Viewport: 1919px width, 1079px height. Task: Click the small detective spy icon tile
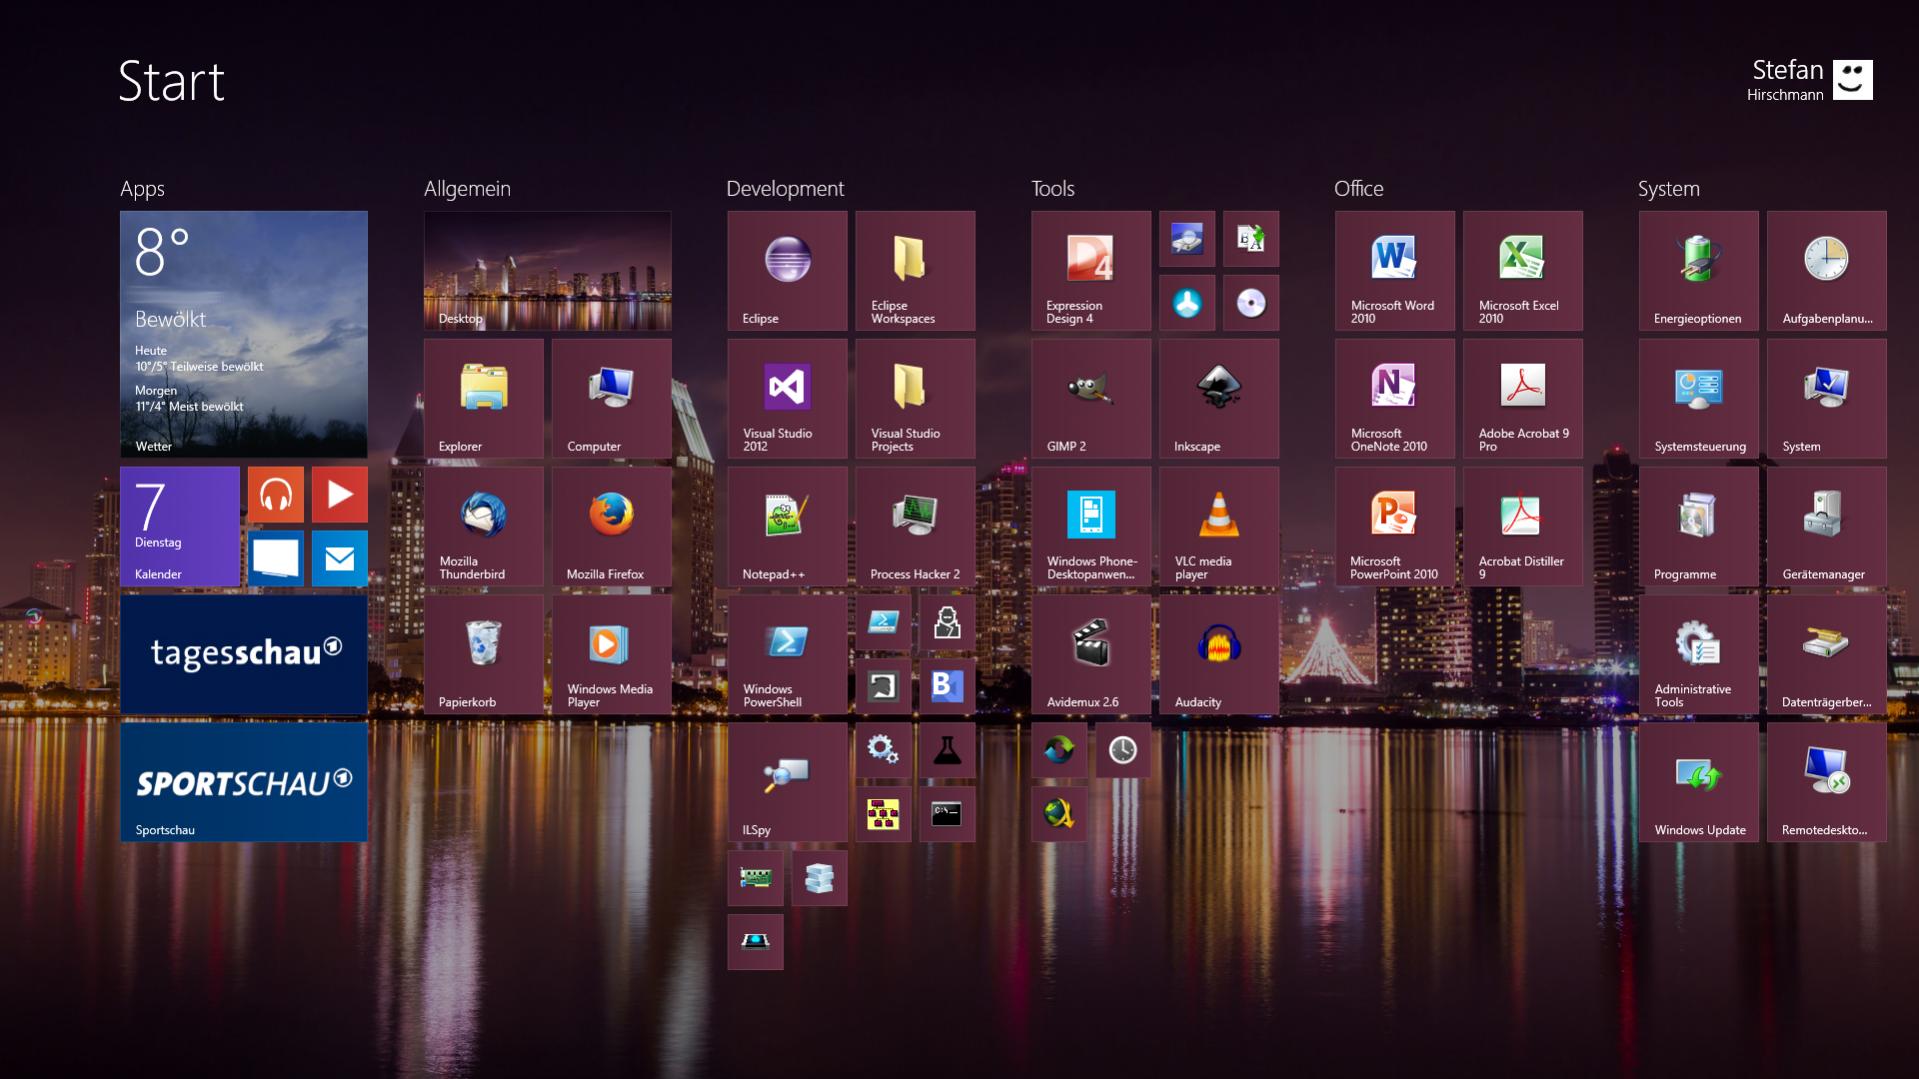click(x=947, y=622)
